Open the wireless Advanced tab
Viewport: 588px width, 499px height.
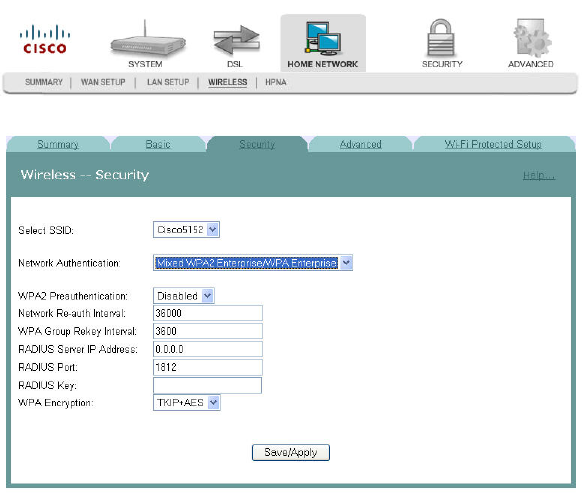pos(360,144)
